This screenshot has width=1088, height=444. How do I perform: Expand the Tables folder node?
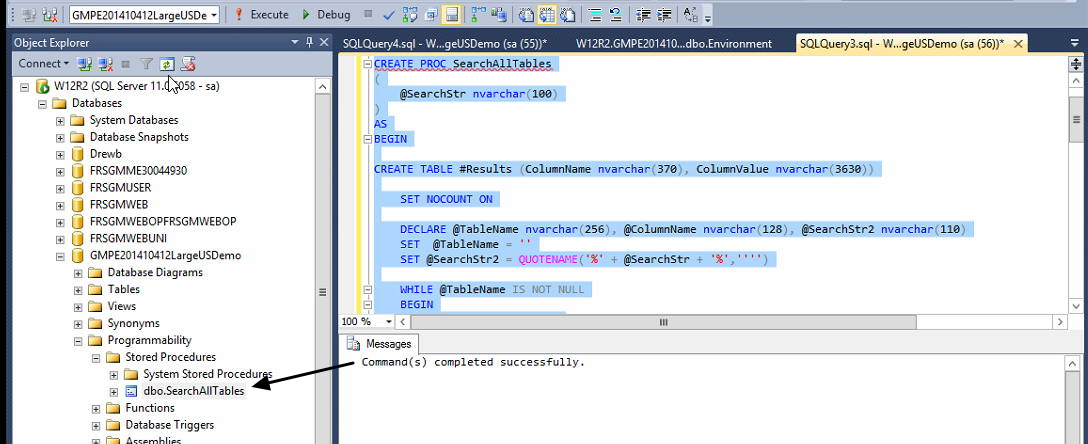[x=78, y=289]
